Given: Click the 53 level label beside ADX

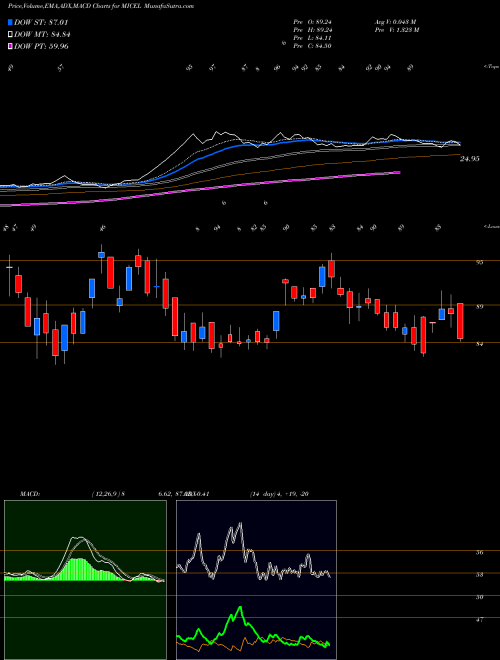Looking at the screenshot, I should [479, 575].
